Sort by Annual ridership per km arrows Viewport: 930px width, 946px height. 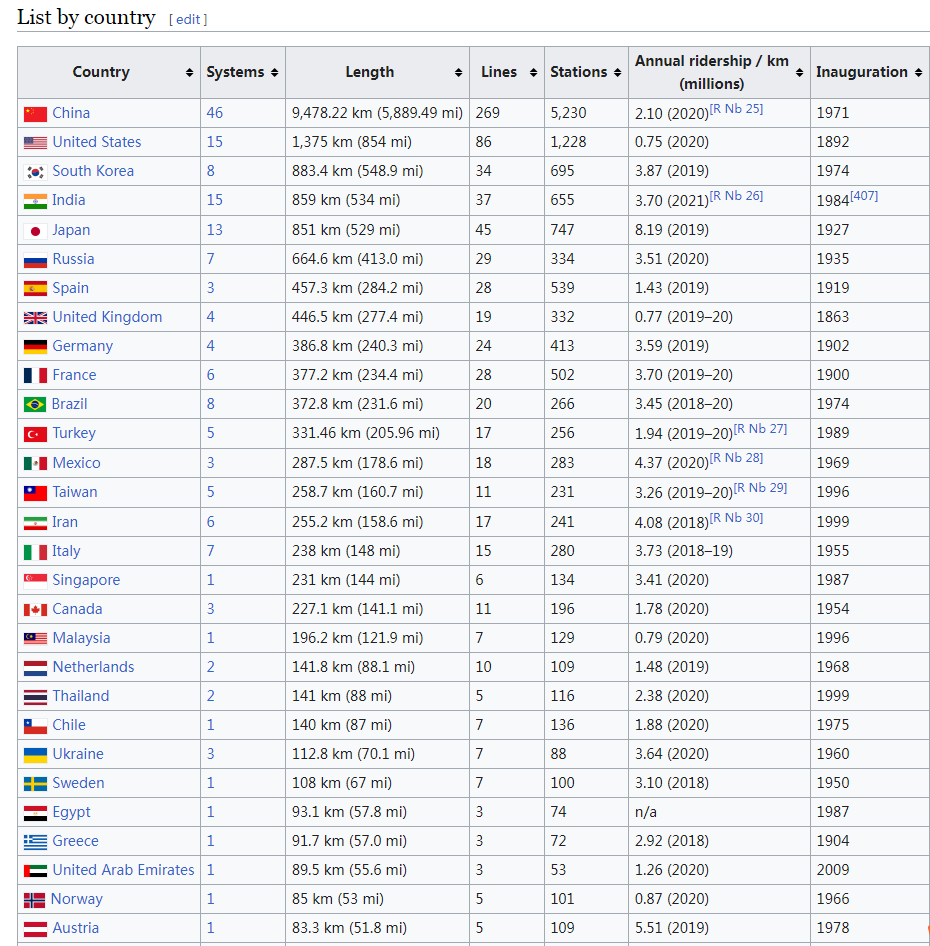point(800,72)
